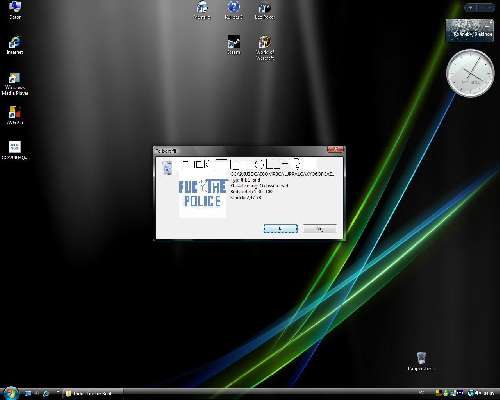
Task: Click the analog clock sidebar gadget
Action: pos(470,73)
